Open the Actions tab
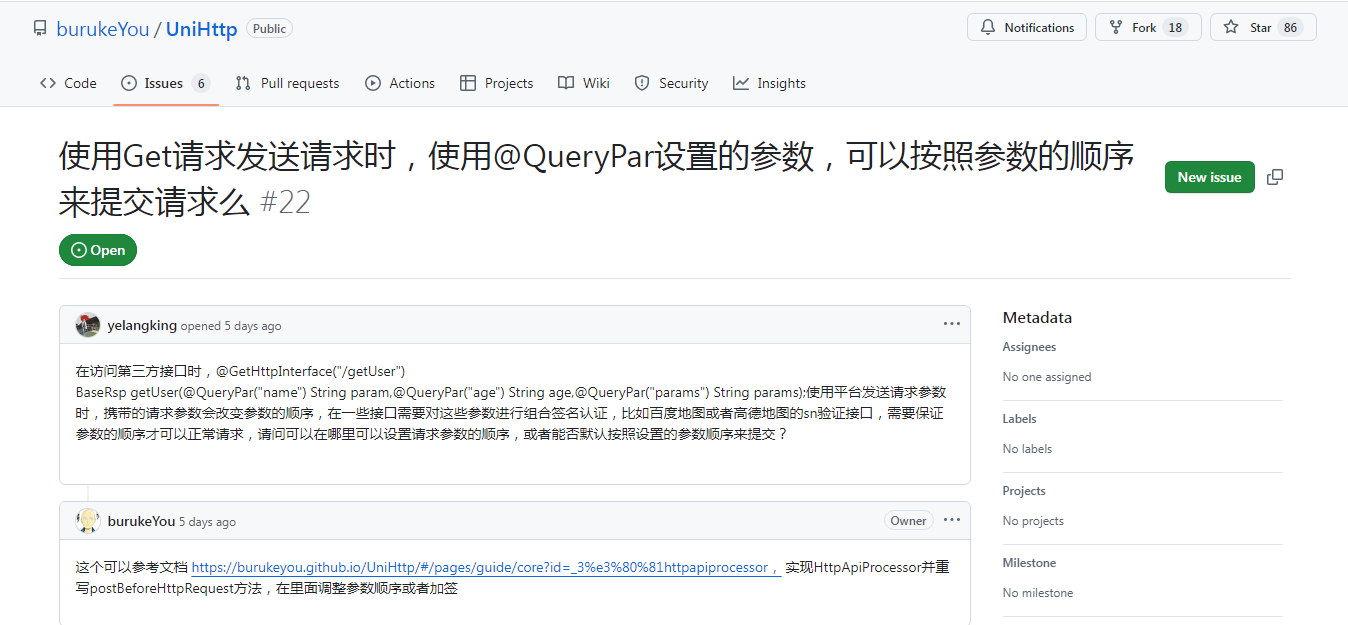This screenshot has width=1348, height=625. click(x=400, y=83)
